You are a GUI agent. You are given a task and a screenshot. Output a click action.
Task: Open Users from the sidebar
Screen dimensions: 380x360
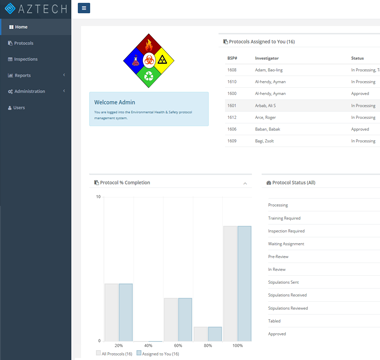(35, 108)
